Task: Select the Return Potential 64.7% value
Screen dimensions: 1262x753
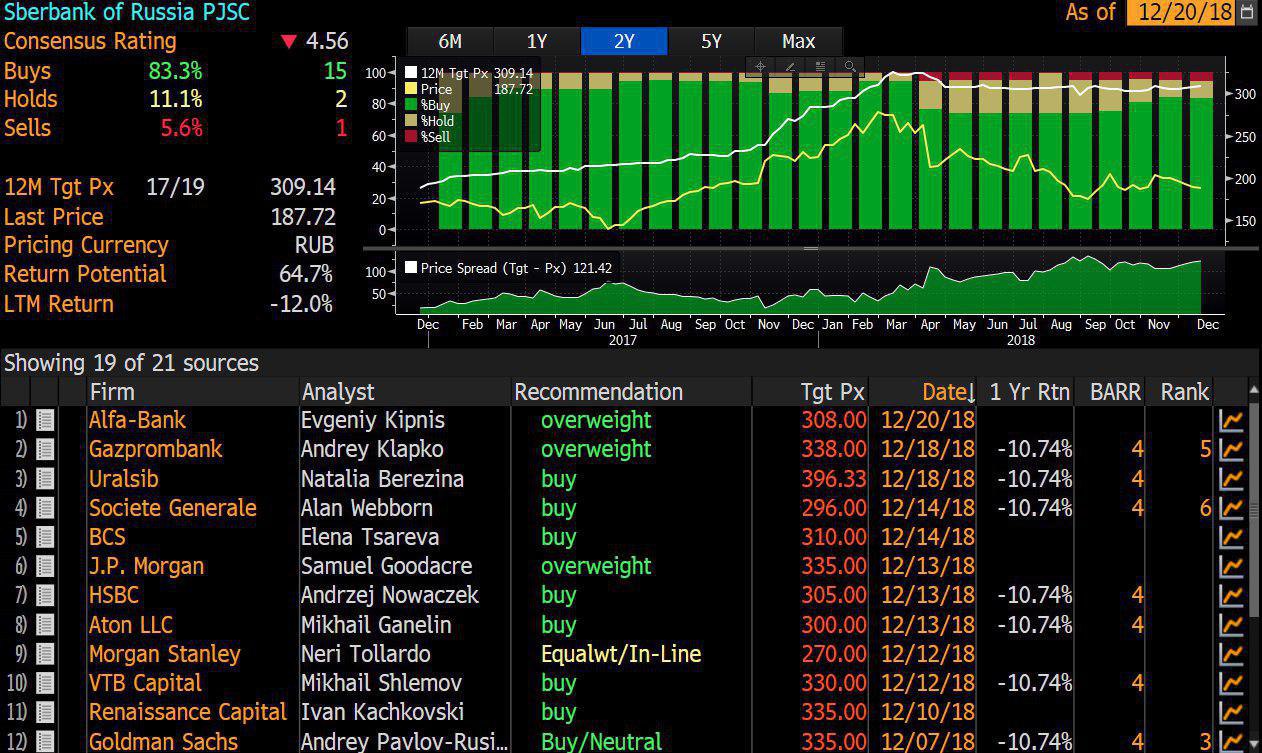Action: tap(306, 274)
